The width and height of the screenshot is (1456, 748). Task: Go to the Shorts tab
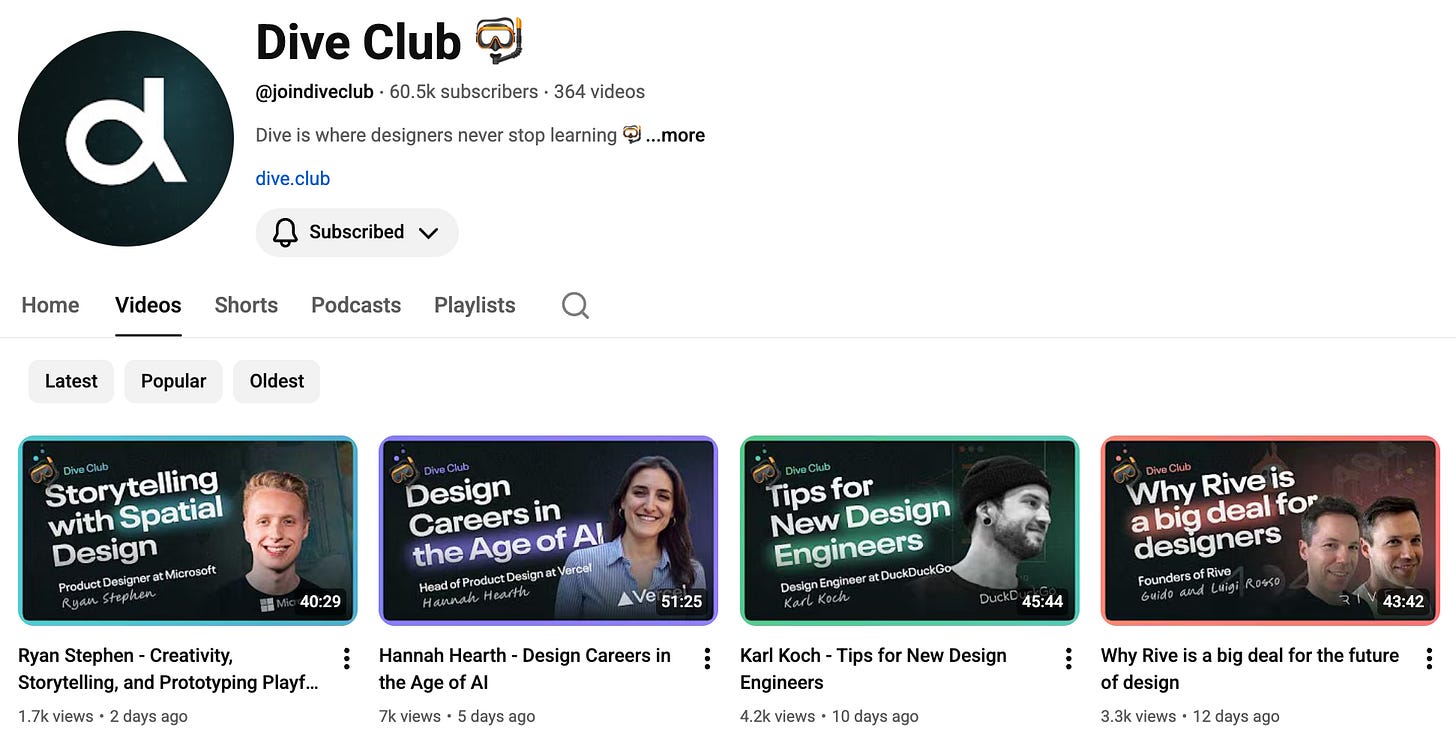(x=246, y=305)
